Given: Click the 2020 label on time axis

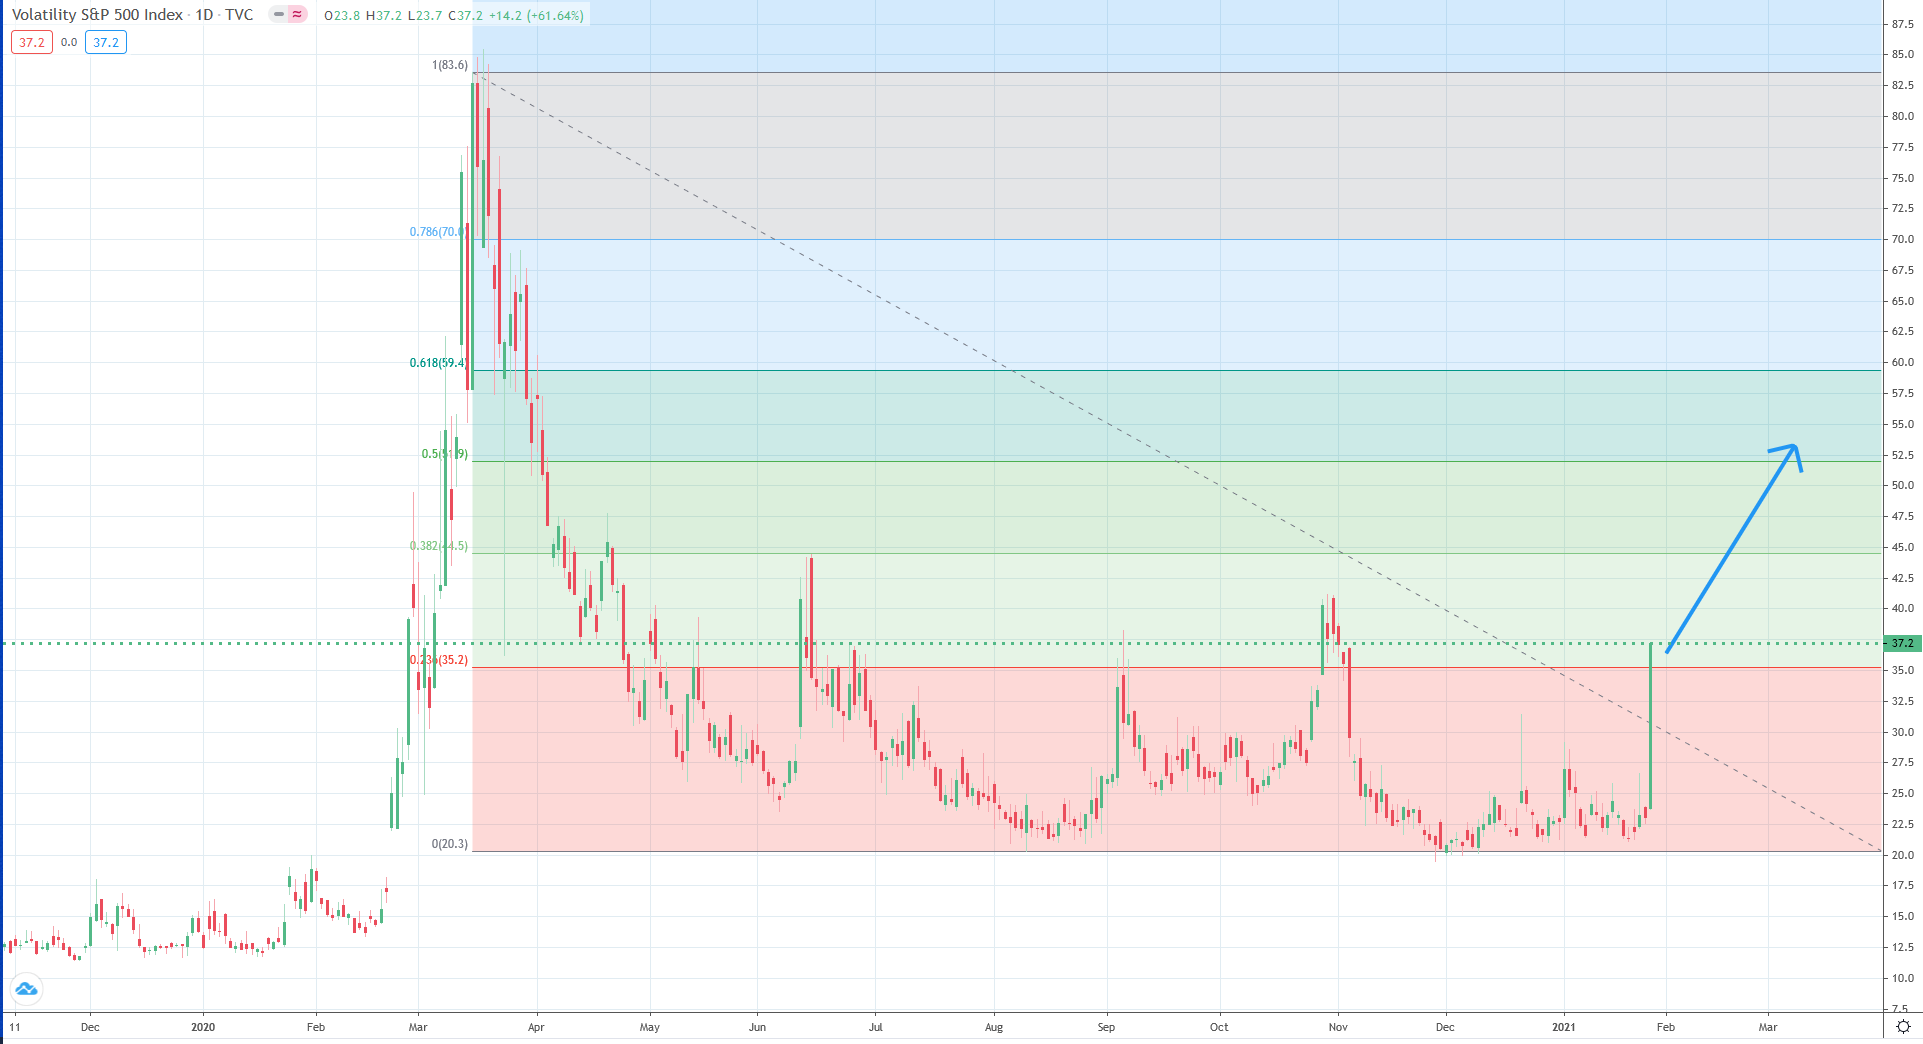Looking at the screenshot, I should [x=203, y=1027].
